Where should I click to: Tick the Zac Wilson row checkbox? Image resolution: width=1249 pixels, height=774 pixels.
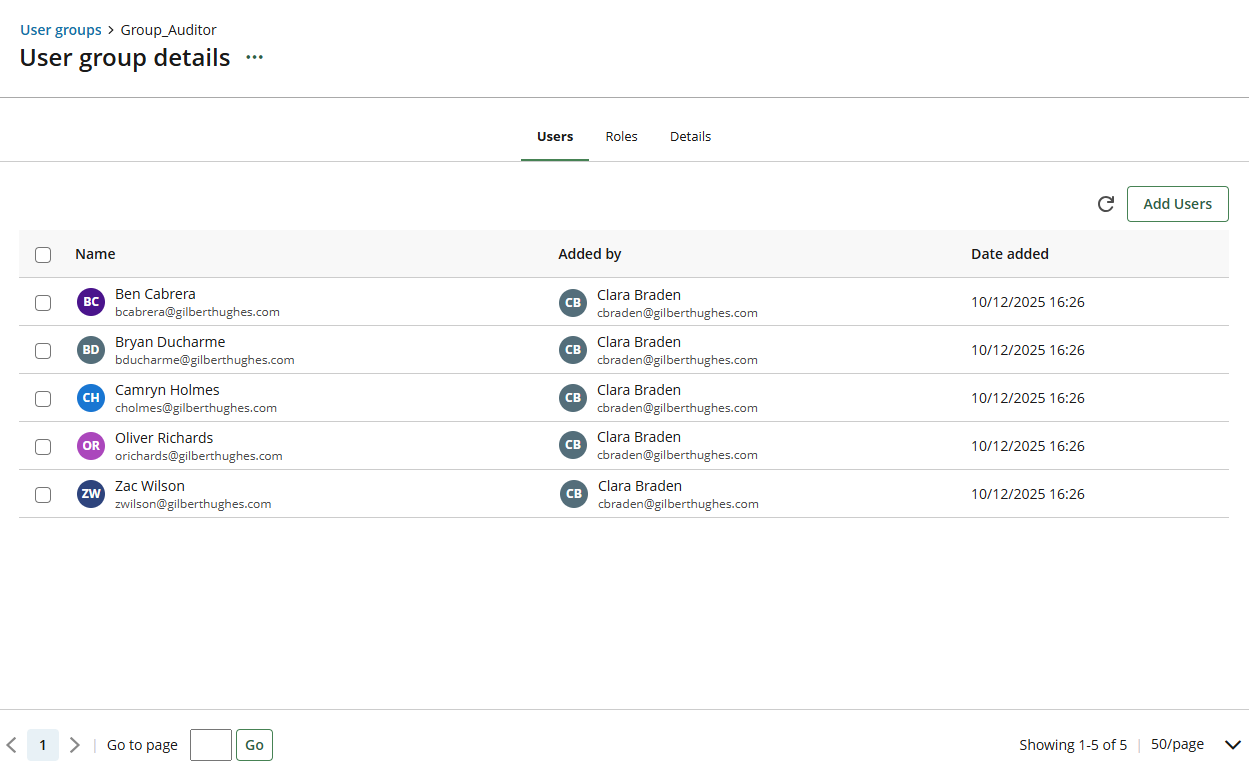(x=43, y=495)
